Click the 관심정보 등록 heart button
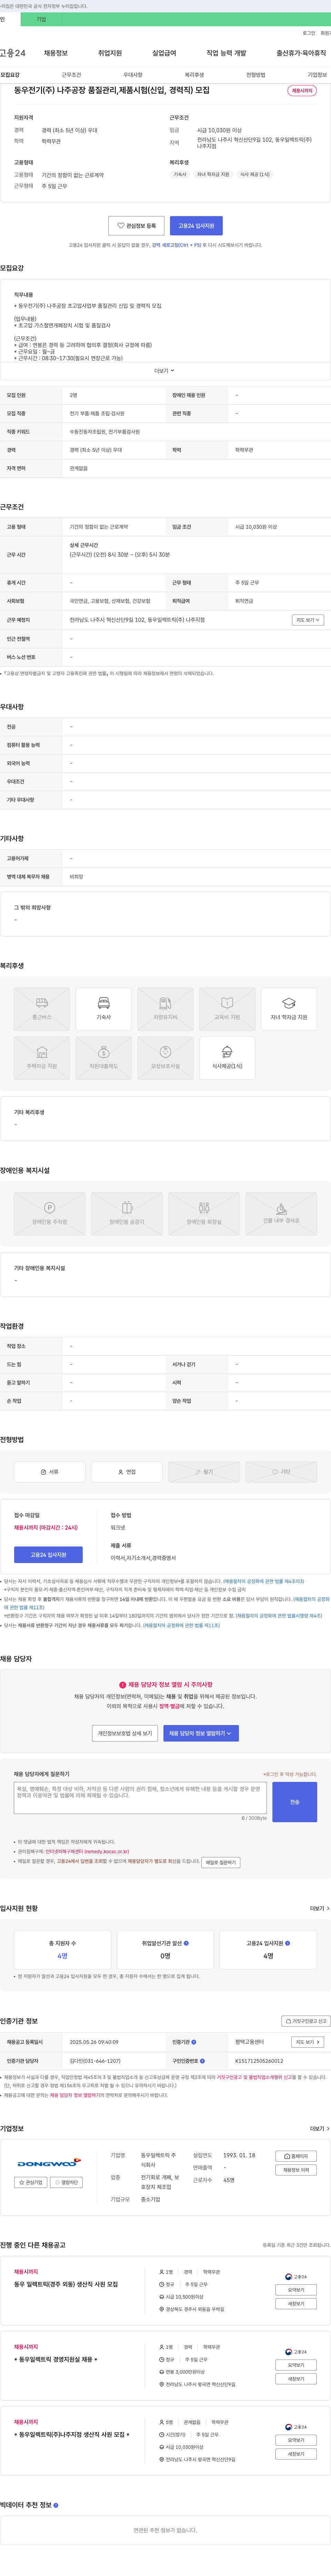 click(136, 226)
